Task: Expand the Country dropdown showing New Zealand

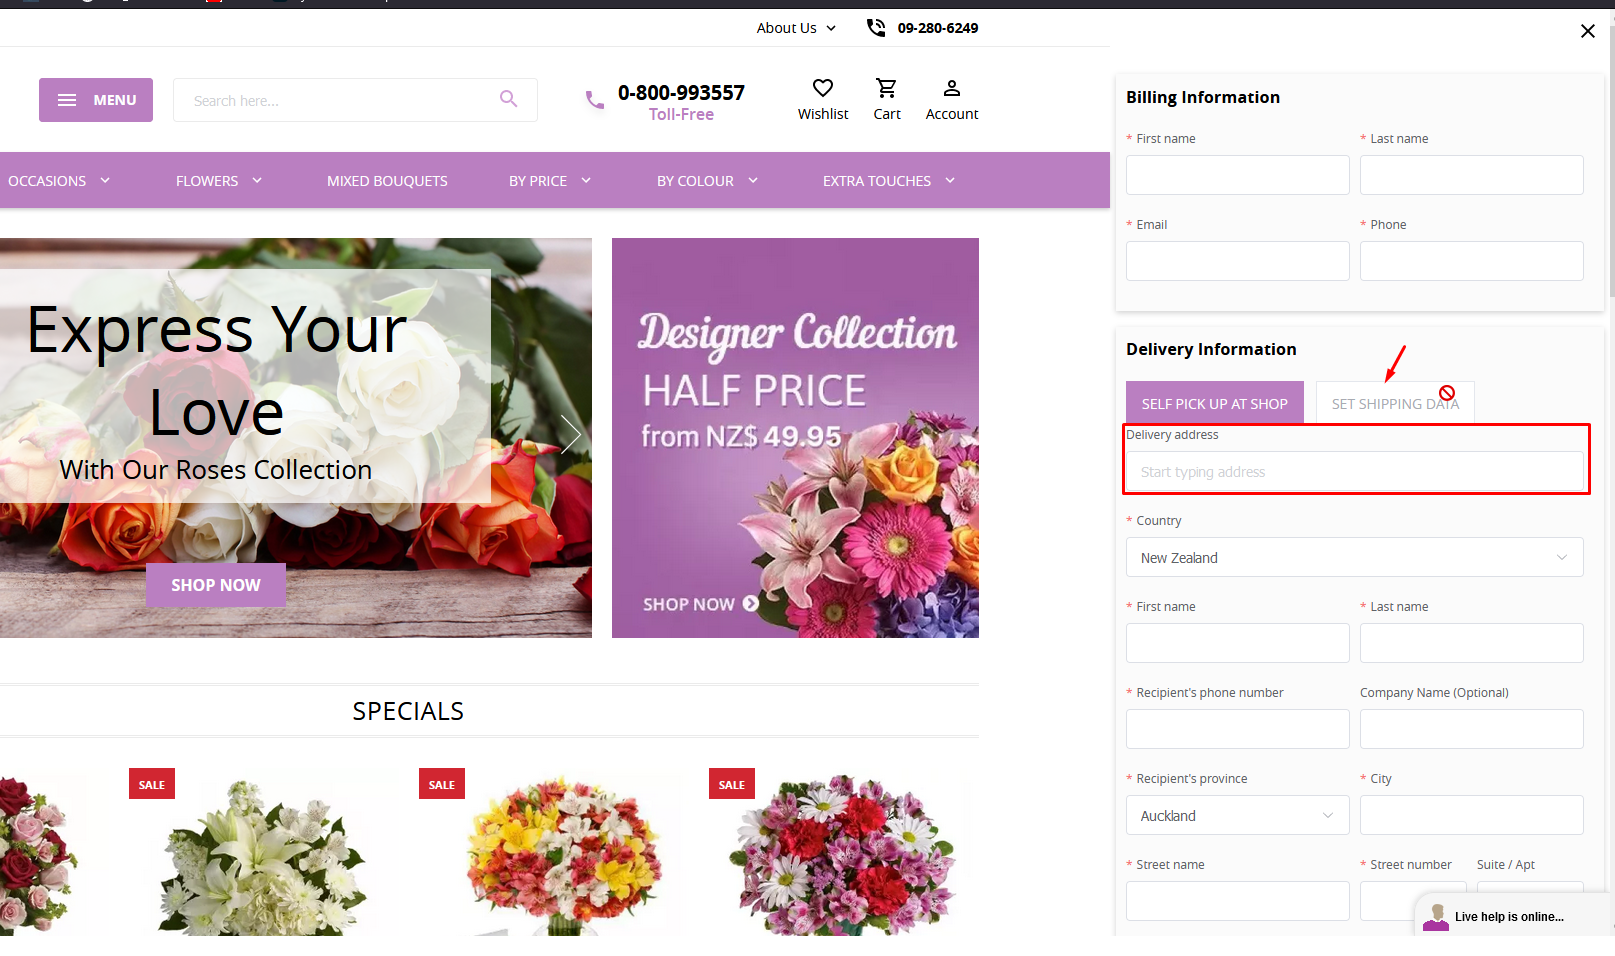Action: click(1354, 557)
